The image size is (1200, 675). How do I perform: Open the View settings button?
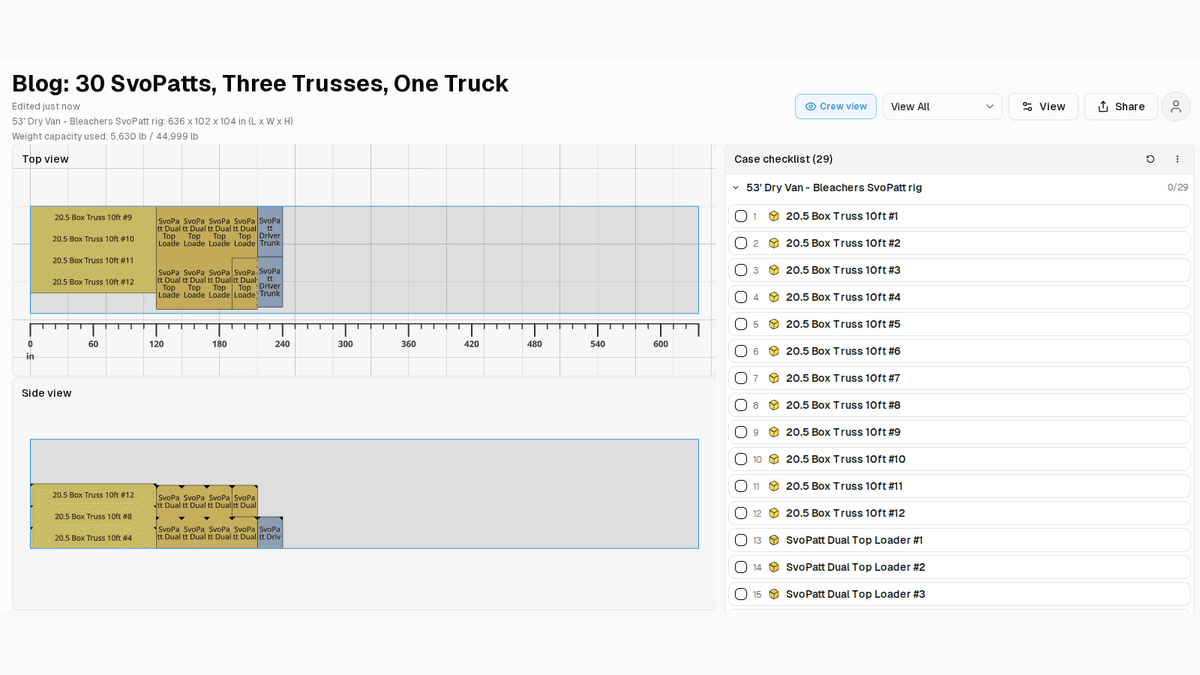(1043, 107)
